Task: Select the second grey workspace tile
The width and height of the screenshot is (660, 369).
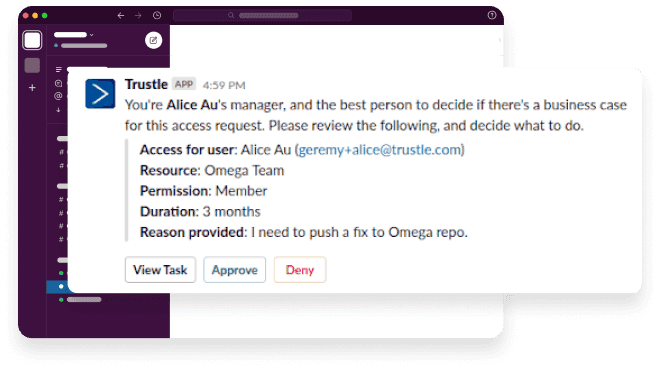Action: (32, 66)
